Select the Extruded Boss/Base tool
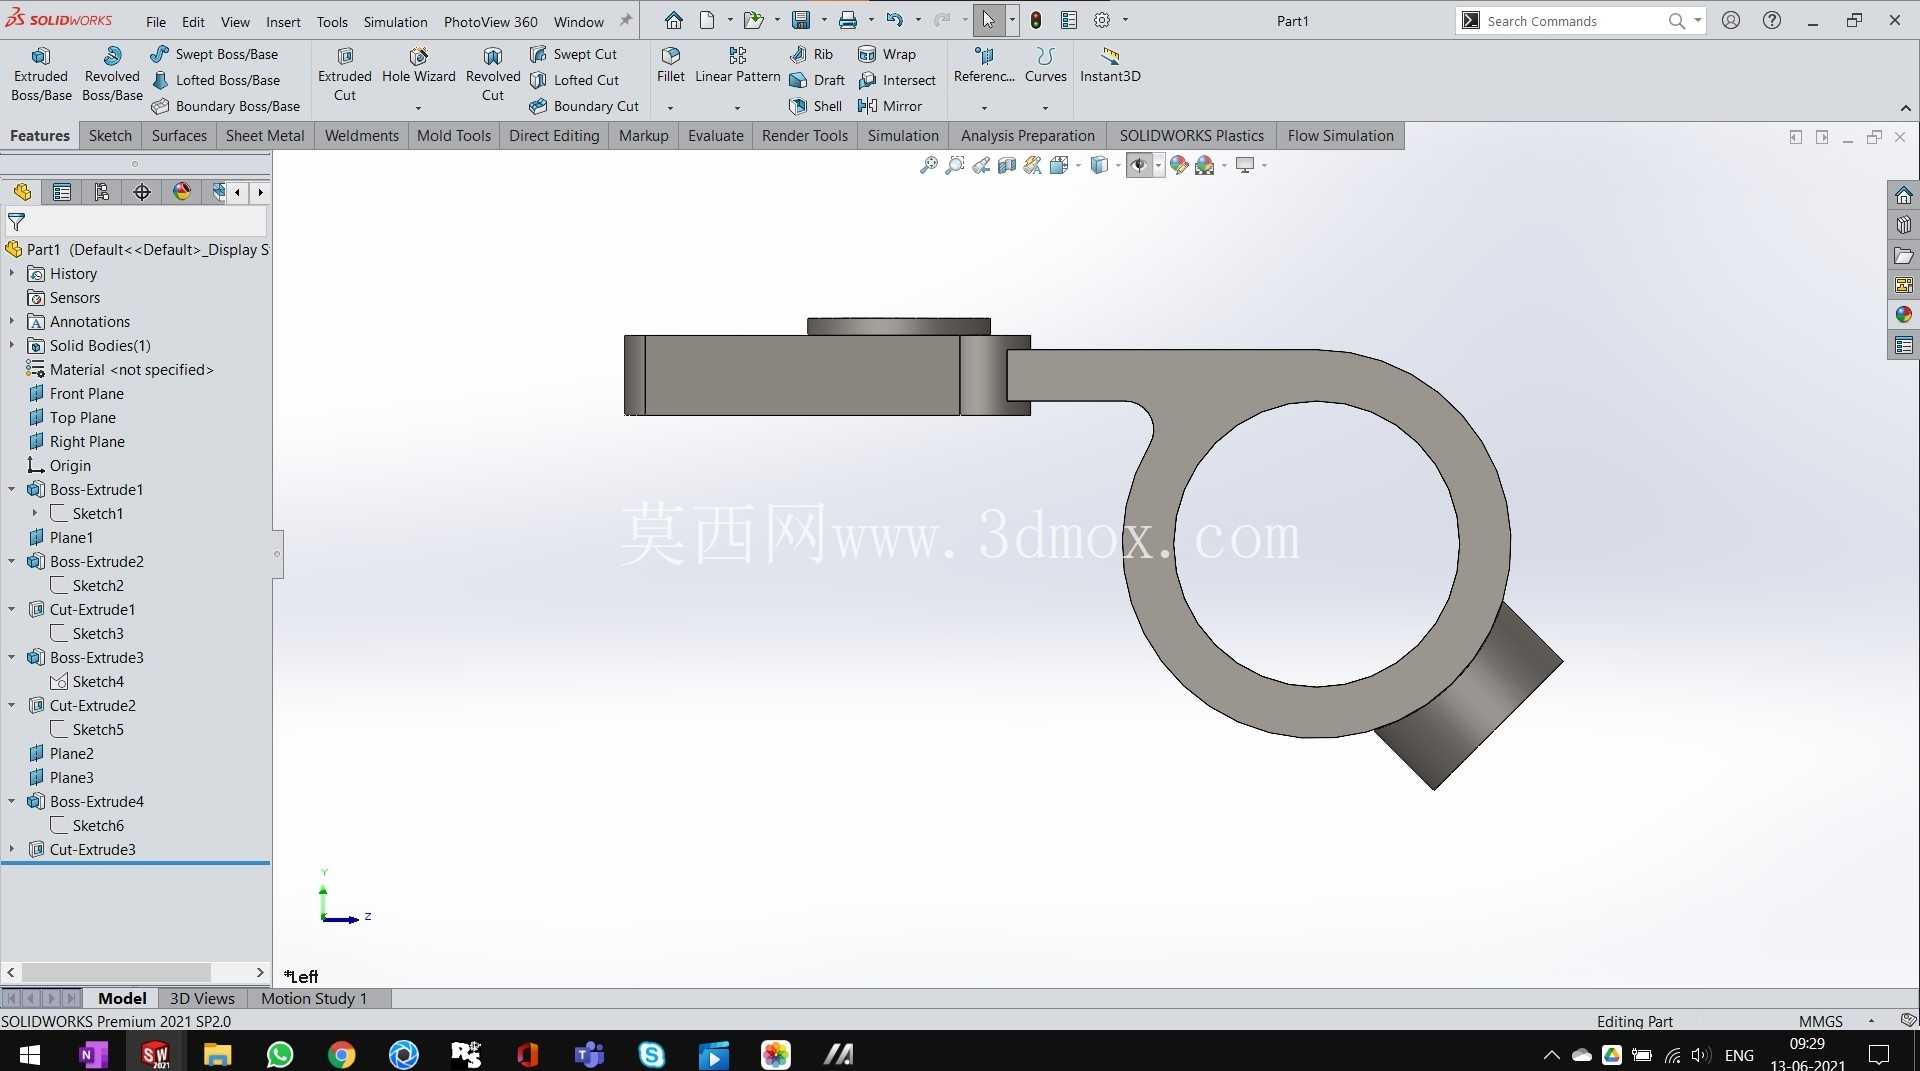Viewport: 1920px width, 1071px height. coord(41,74)
